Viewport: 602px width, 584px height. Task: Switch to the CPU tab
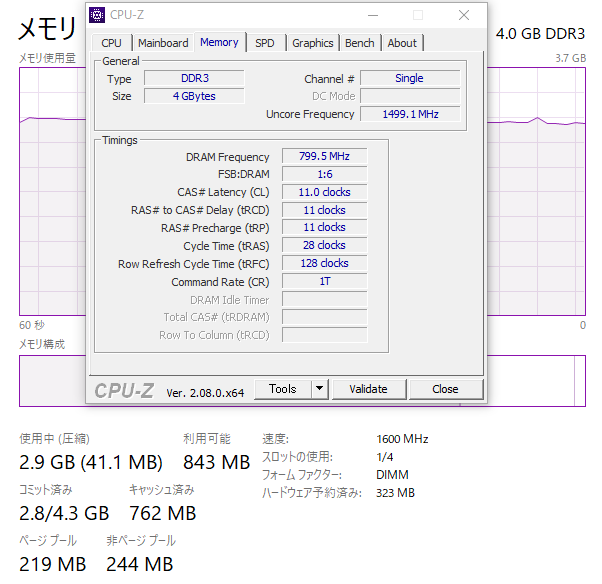111,43
